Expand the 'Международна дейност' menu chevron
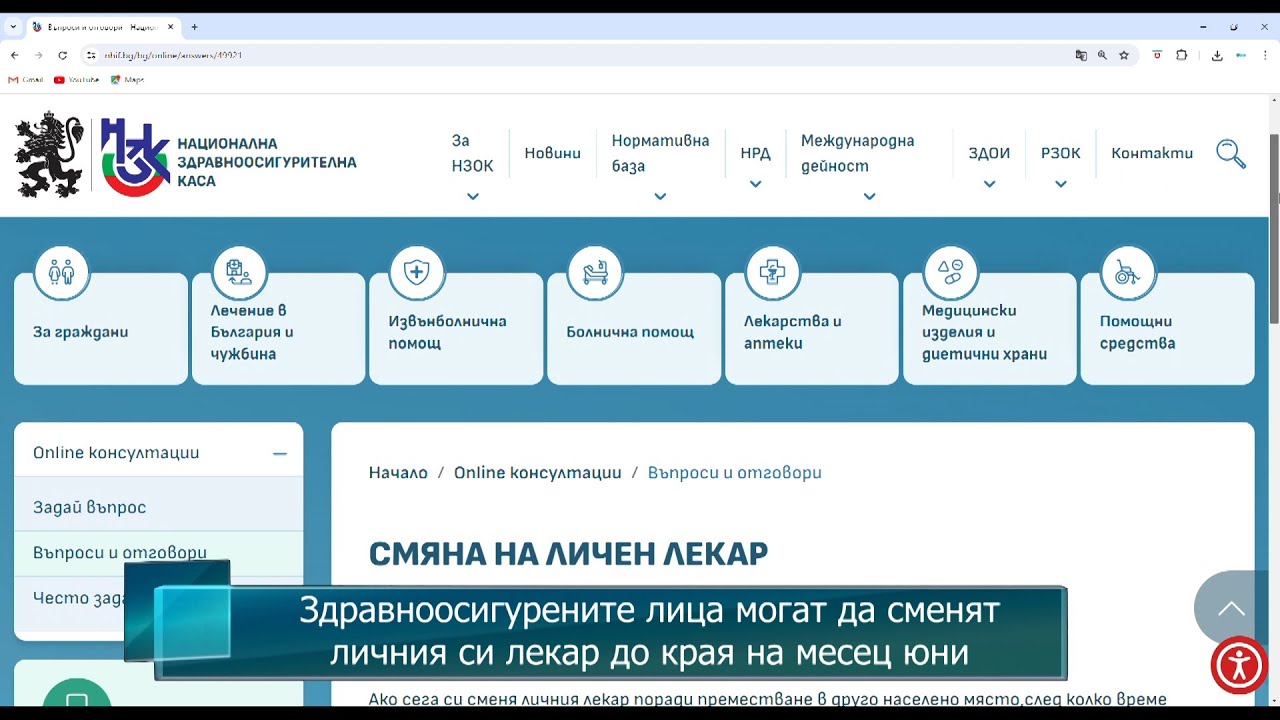The width and height of the screenshot is (1280, 720). point(869,196)
